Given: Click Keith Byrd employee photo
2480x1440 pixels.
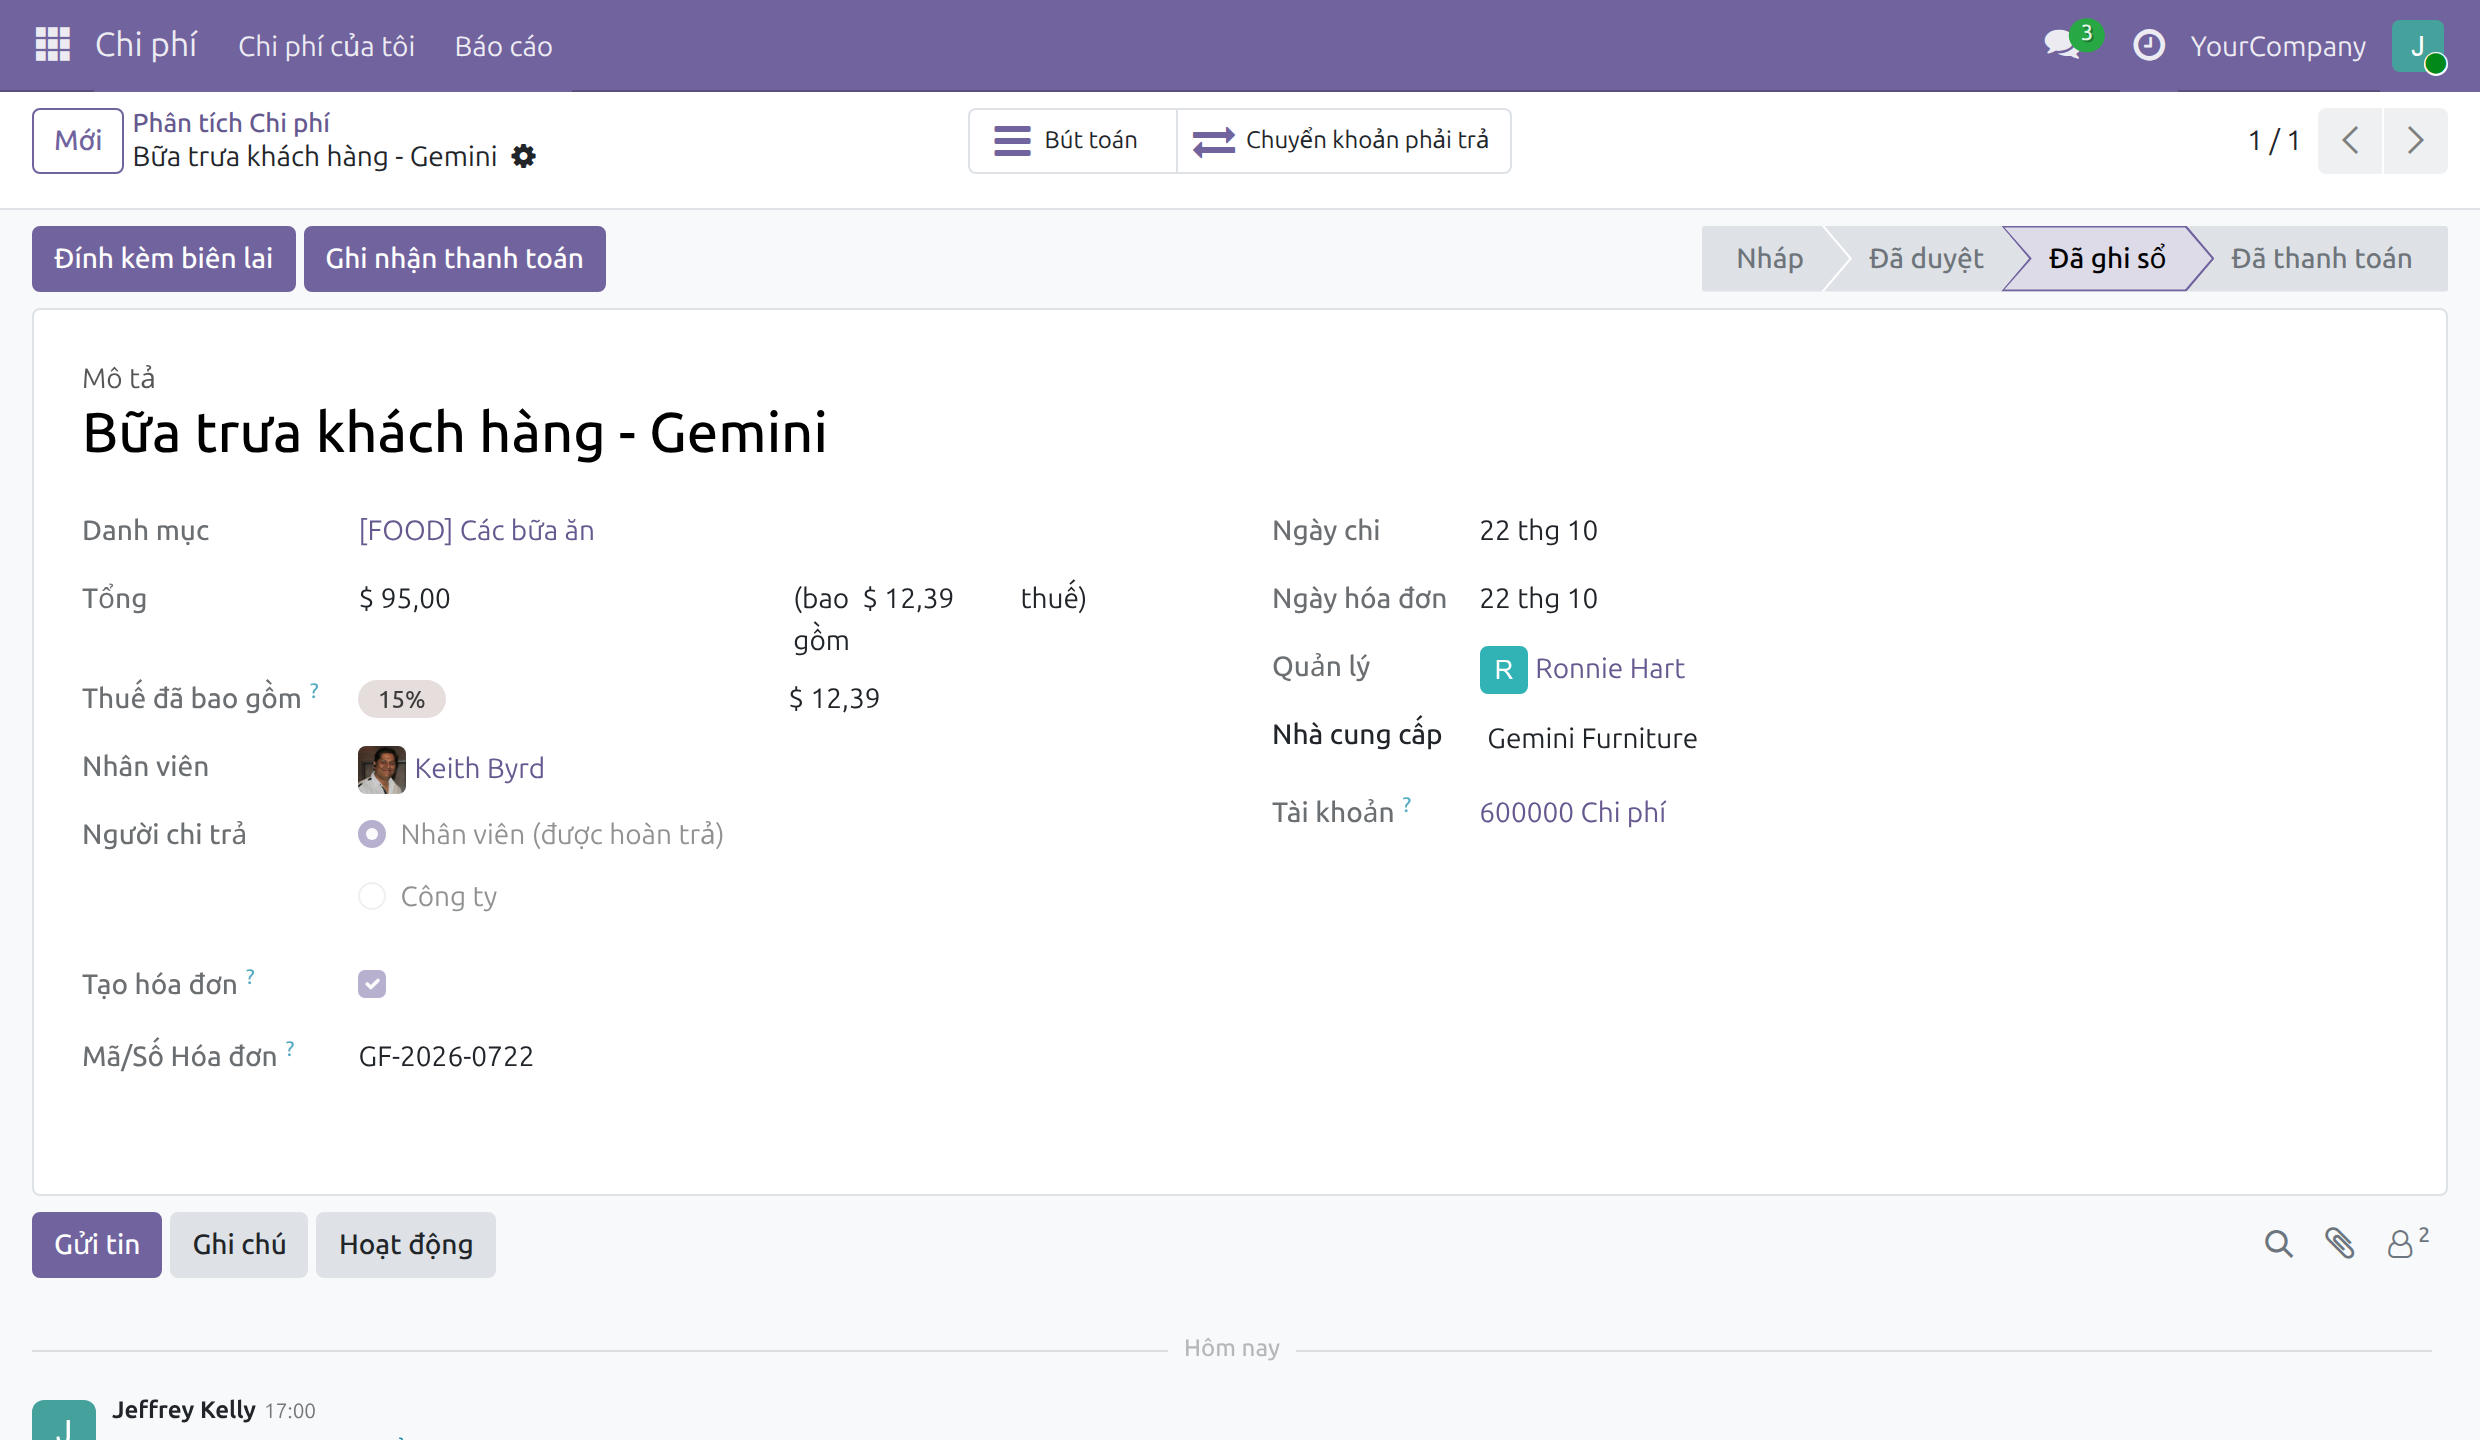Looking at the screenshot, I should pyautogui.click(x=381, y=769).
